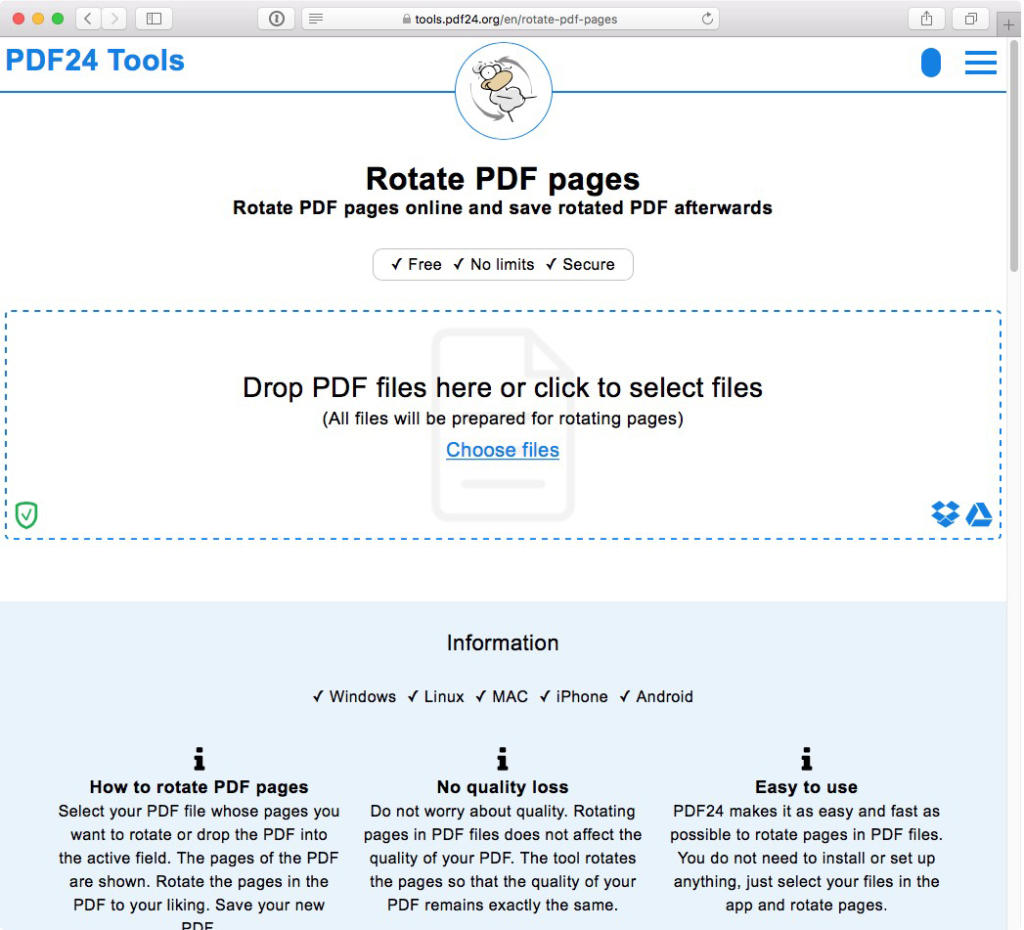Click the 'Information' section heading
Image resolution: width=1024 pixels, height=930 pixels.
(502, 643)
